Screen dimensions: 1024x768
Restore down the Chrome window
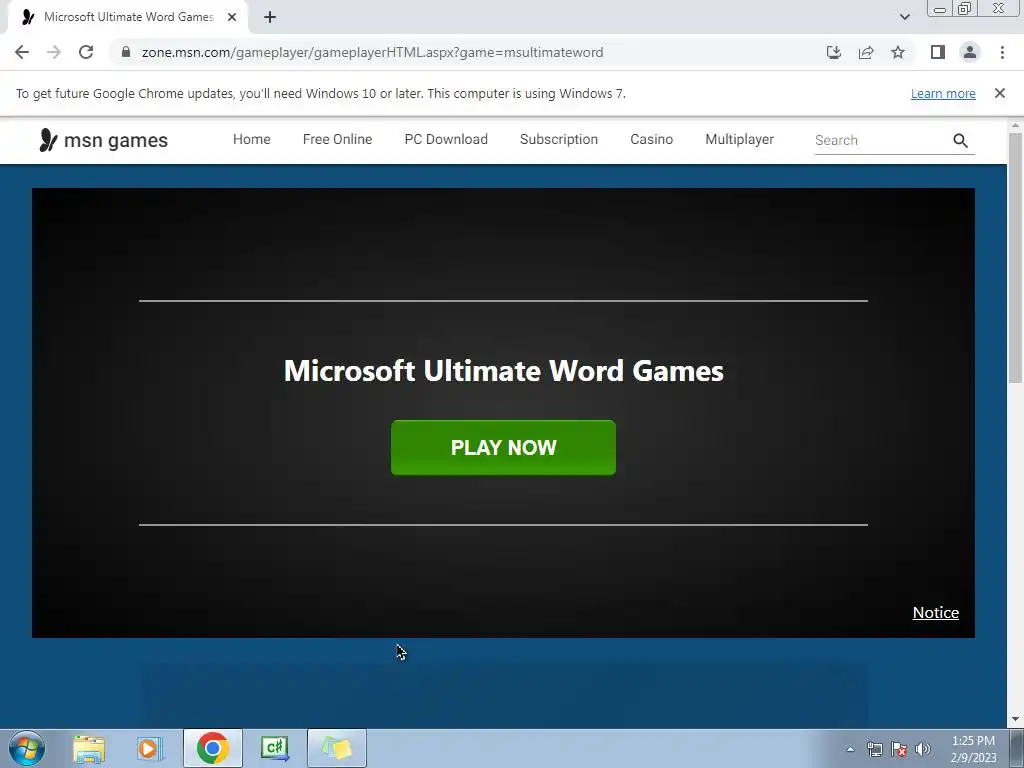[x=964, y=8]
